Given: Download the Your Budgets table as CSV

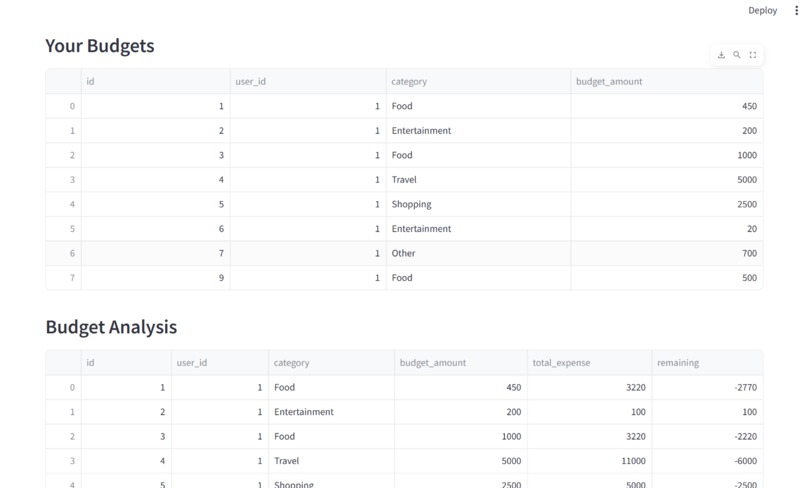Looking at the screenshot, I should click(x=721, y=55).
